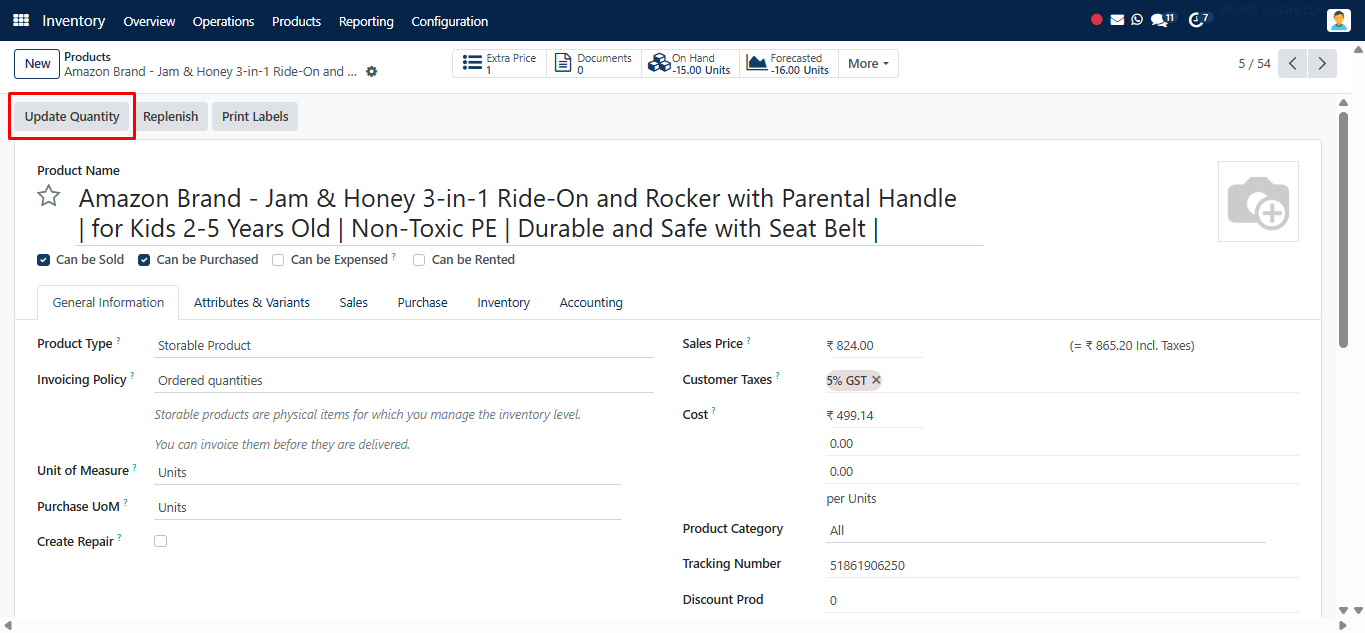Click the gear icon beside product breadcrumb

(372, 72)
